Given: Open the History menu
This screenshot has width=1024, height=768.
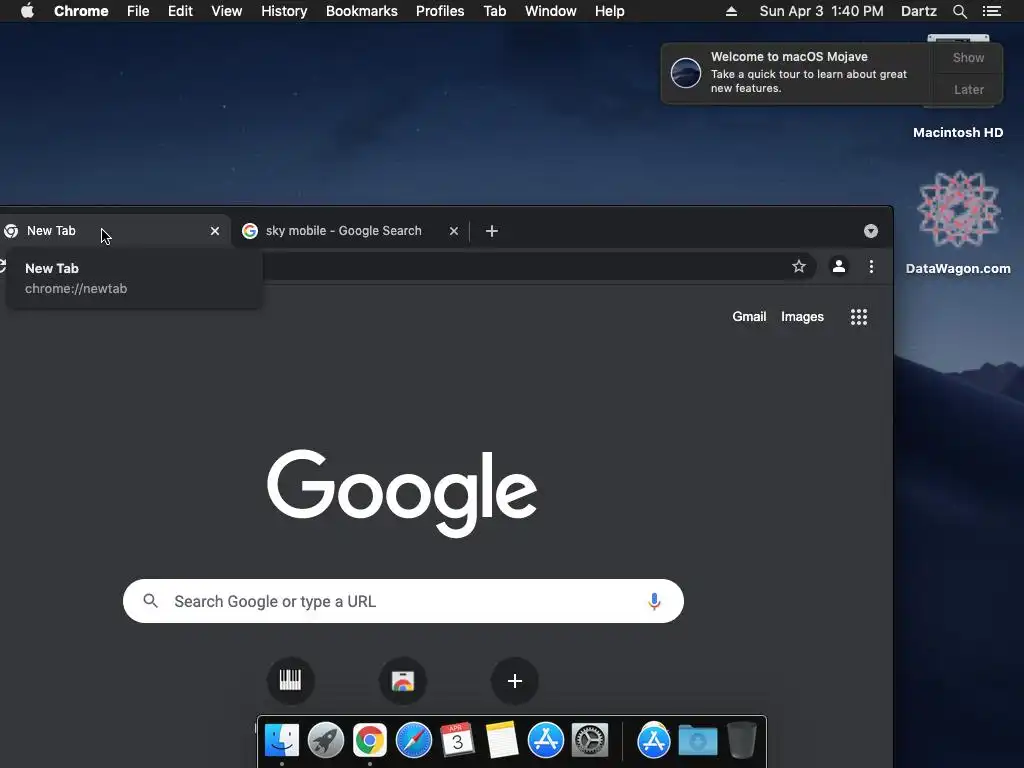Looking at the screenshot, I should coord(284,11).
